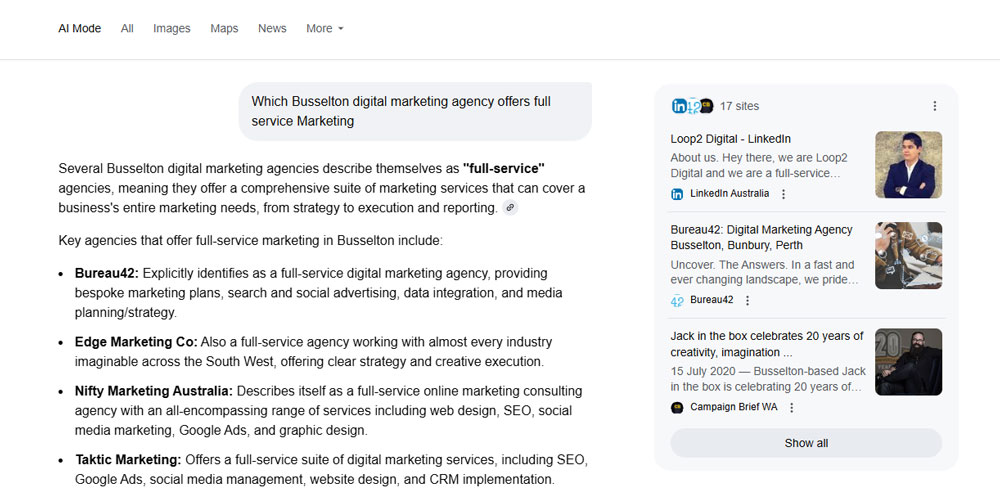Click the Jack in the box article thumbnail
The image size is (1000, 499).
pyautogui.click(x=908, y=362)
